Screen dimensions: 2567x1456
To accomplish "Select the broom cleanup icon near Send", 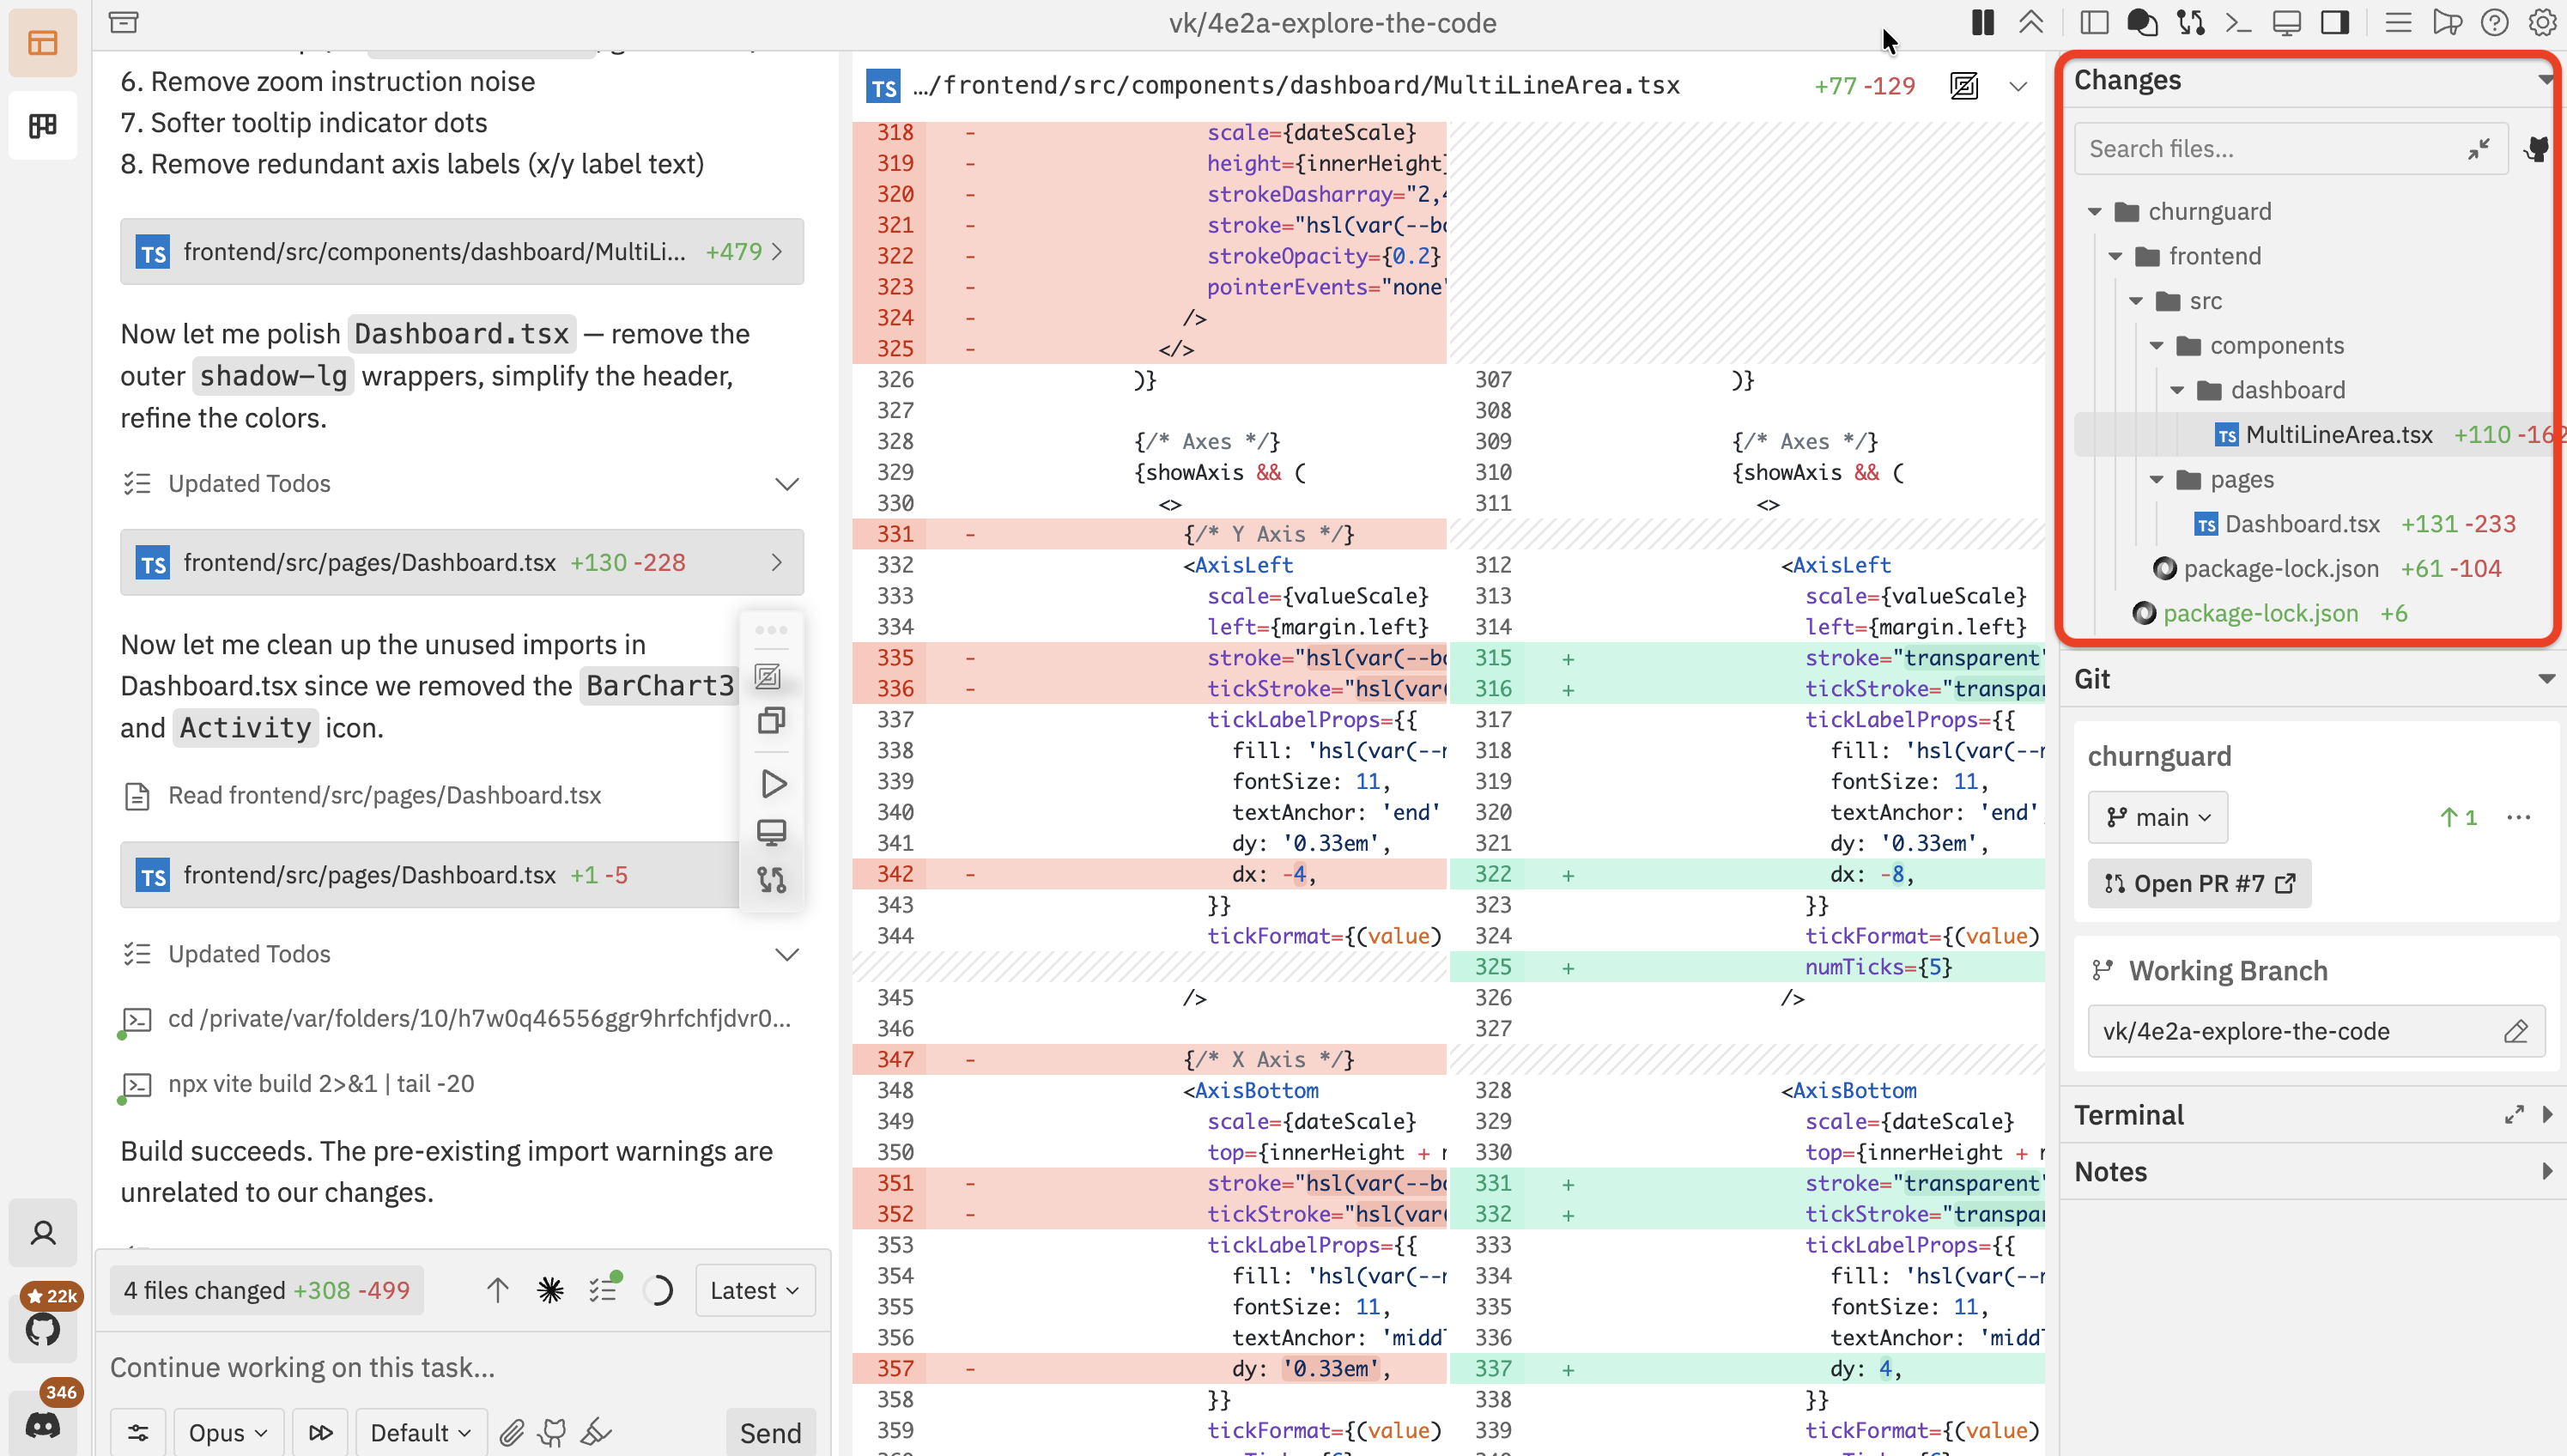I will pos(596,1432).
